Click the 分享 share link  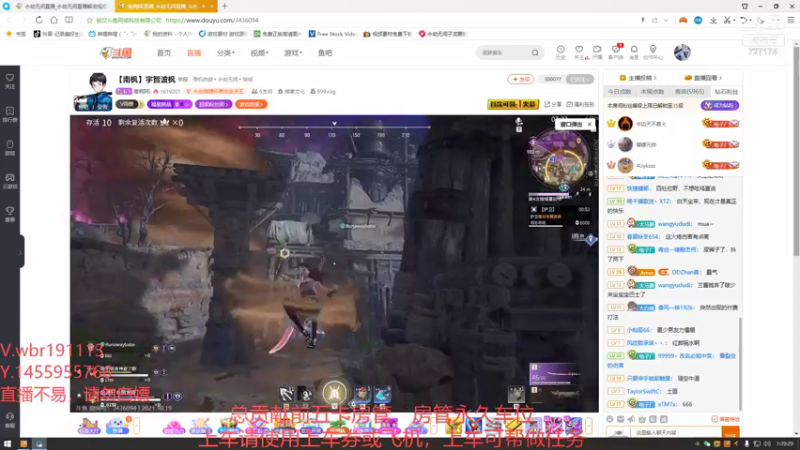point(553,104)
